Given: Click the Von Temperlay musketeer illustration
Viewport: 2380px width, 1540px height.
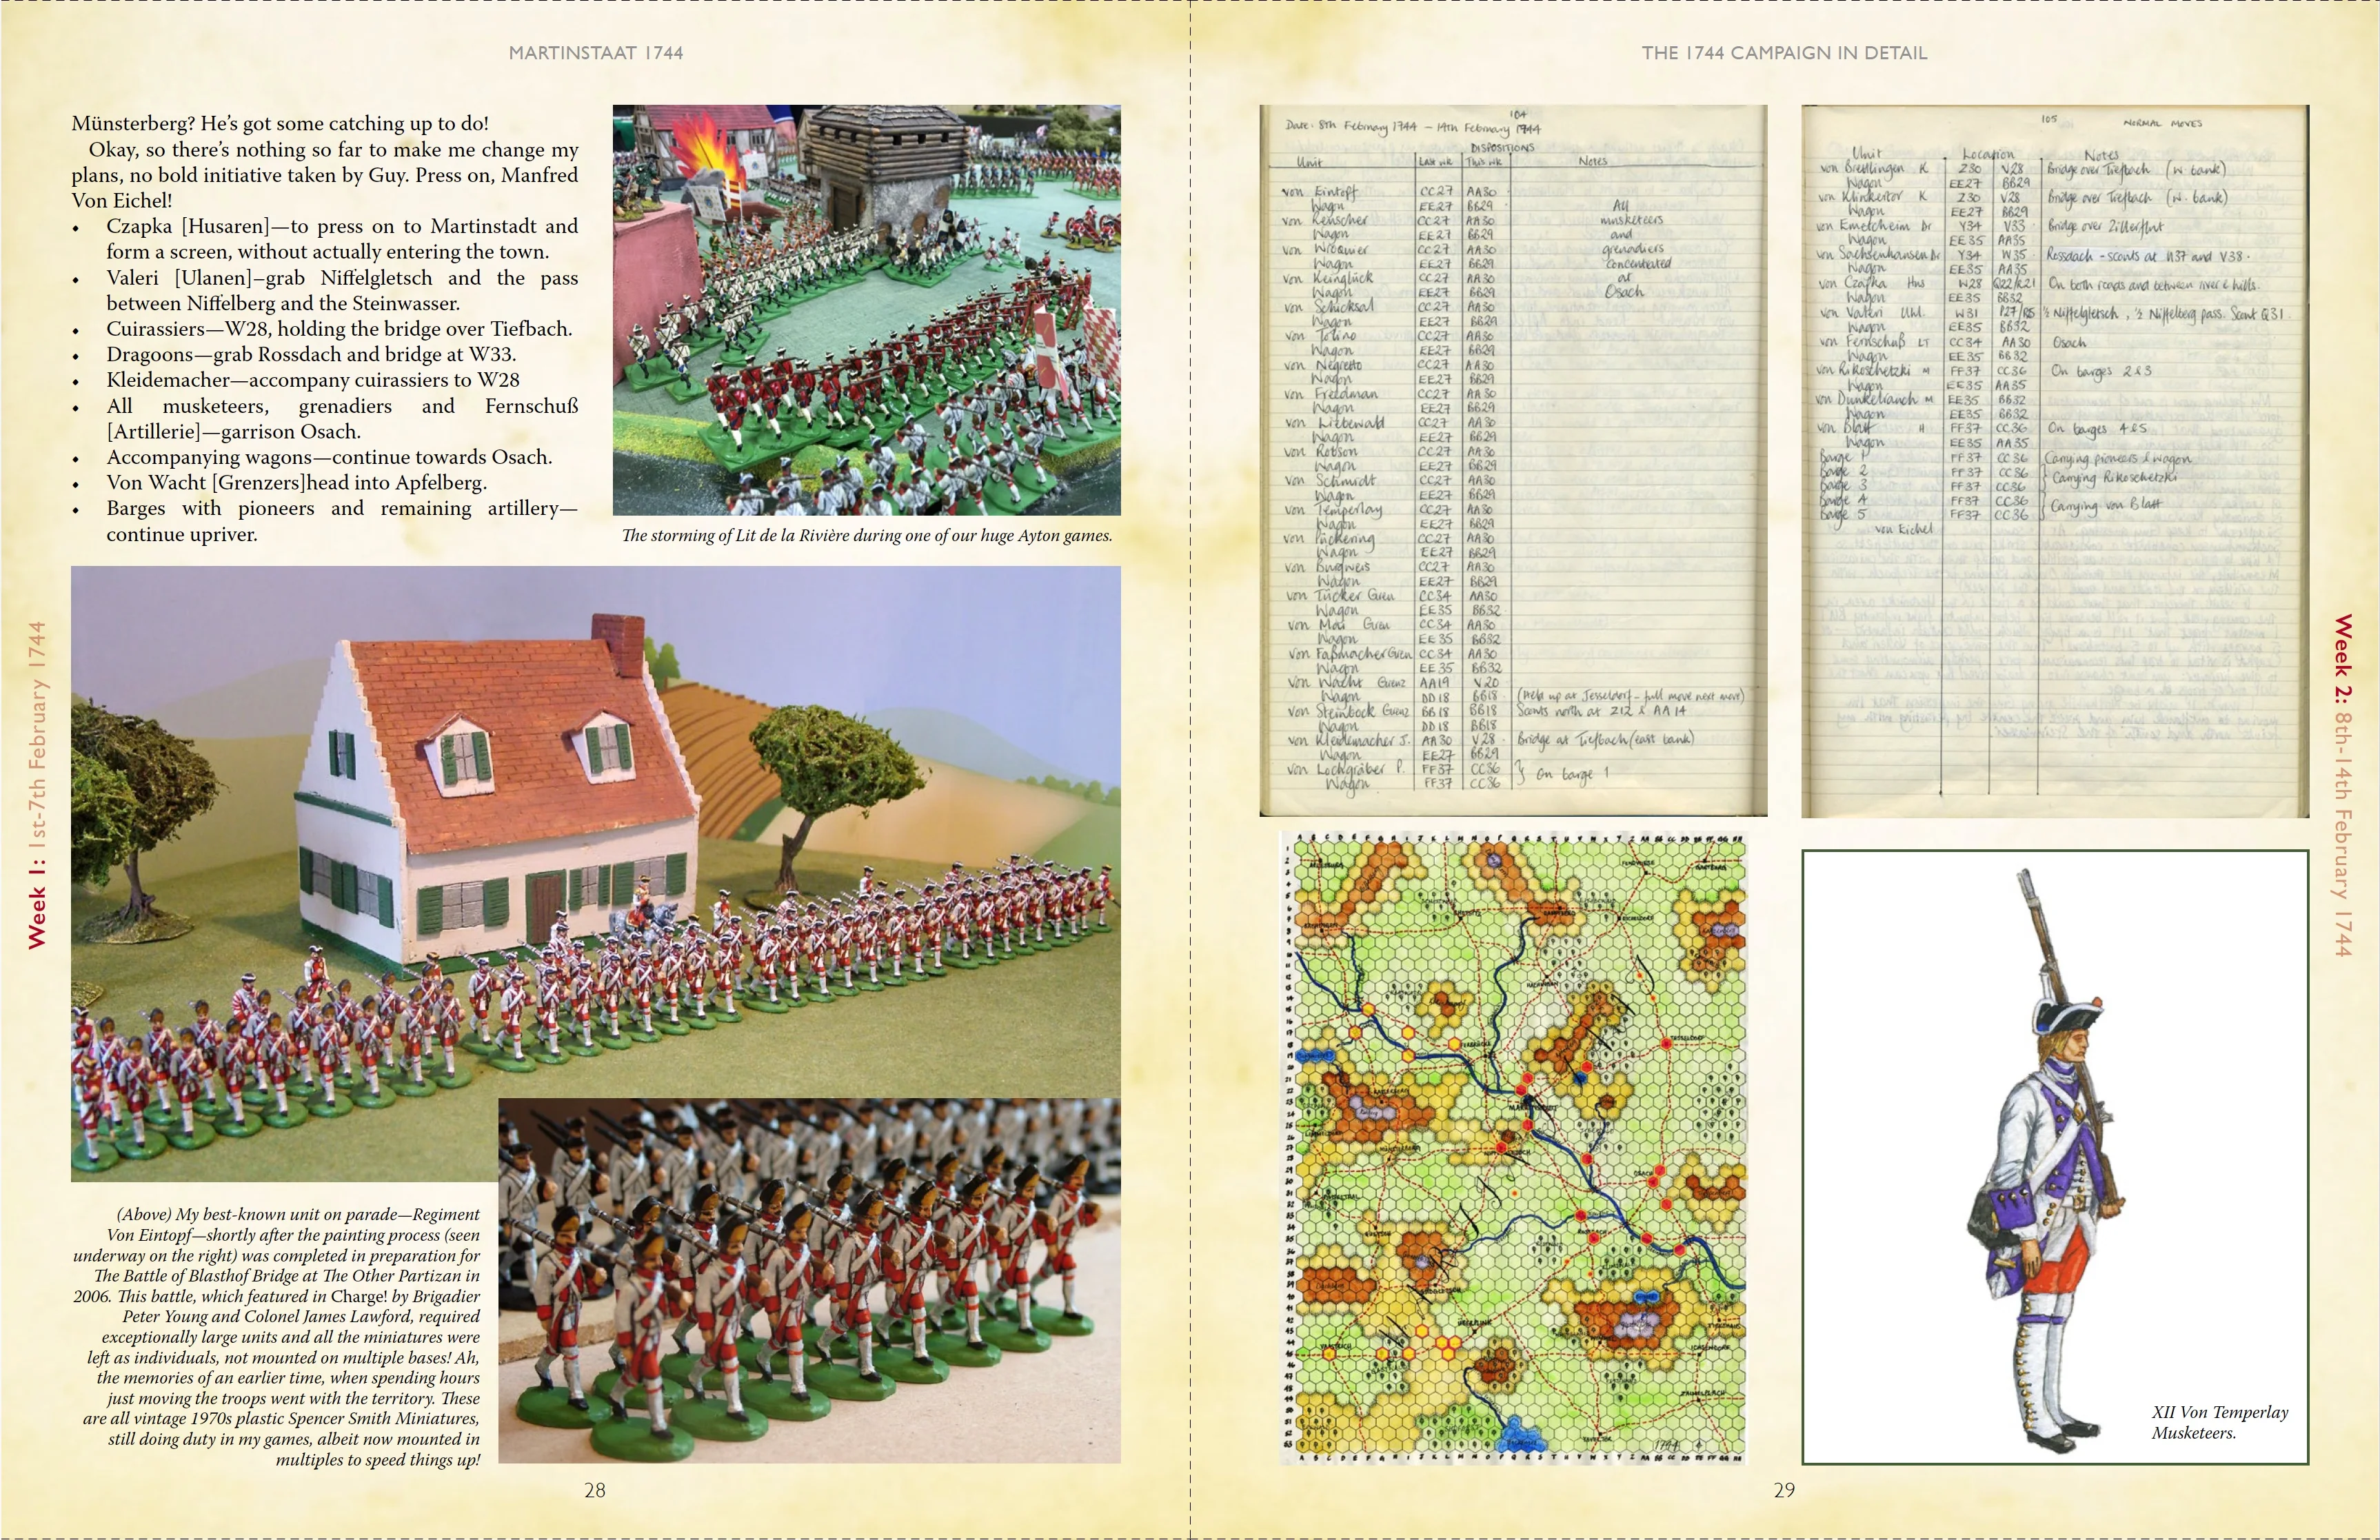Looking at the screenshot, I should pos(2055,1157).
